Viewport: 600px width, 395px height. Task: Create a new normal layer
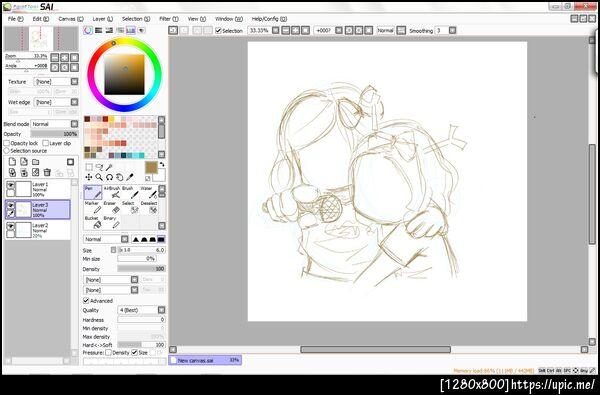[12, 162]
